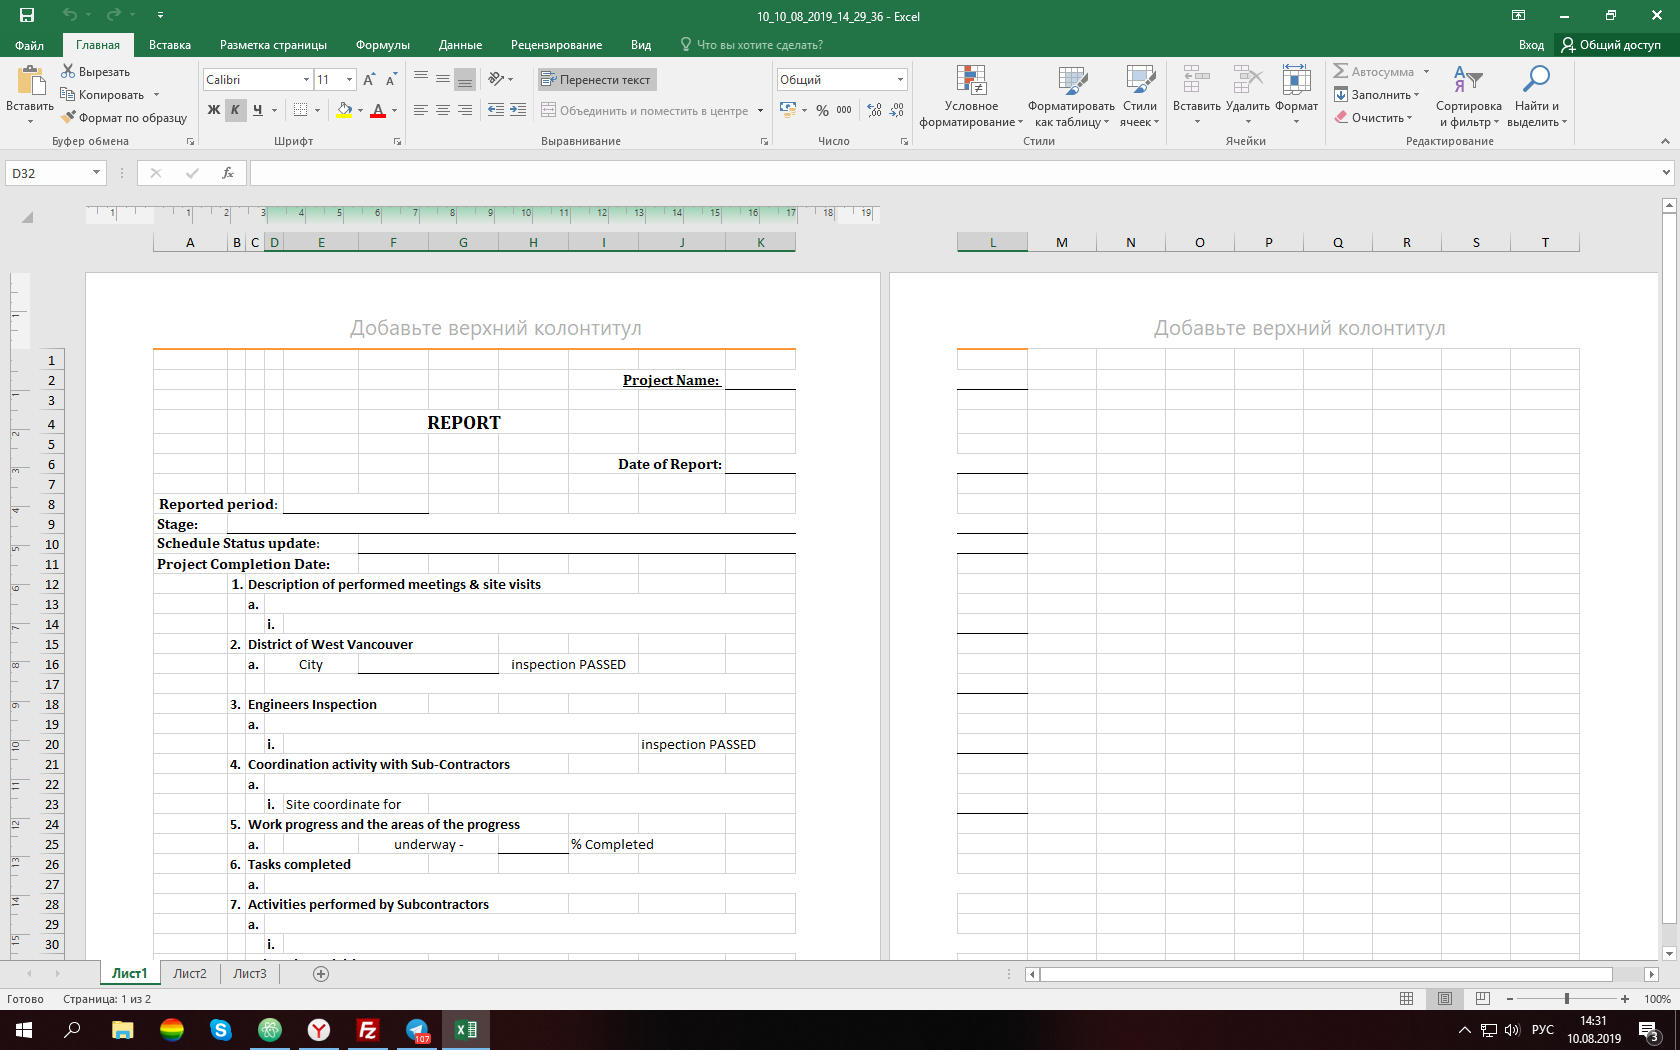Click the Копировать button

coord(104,94)
